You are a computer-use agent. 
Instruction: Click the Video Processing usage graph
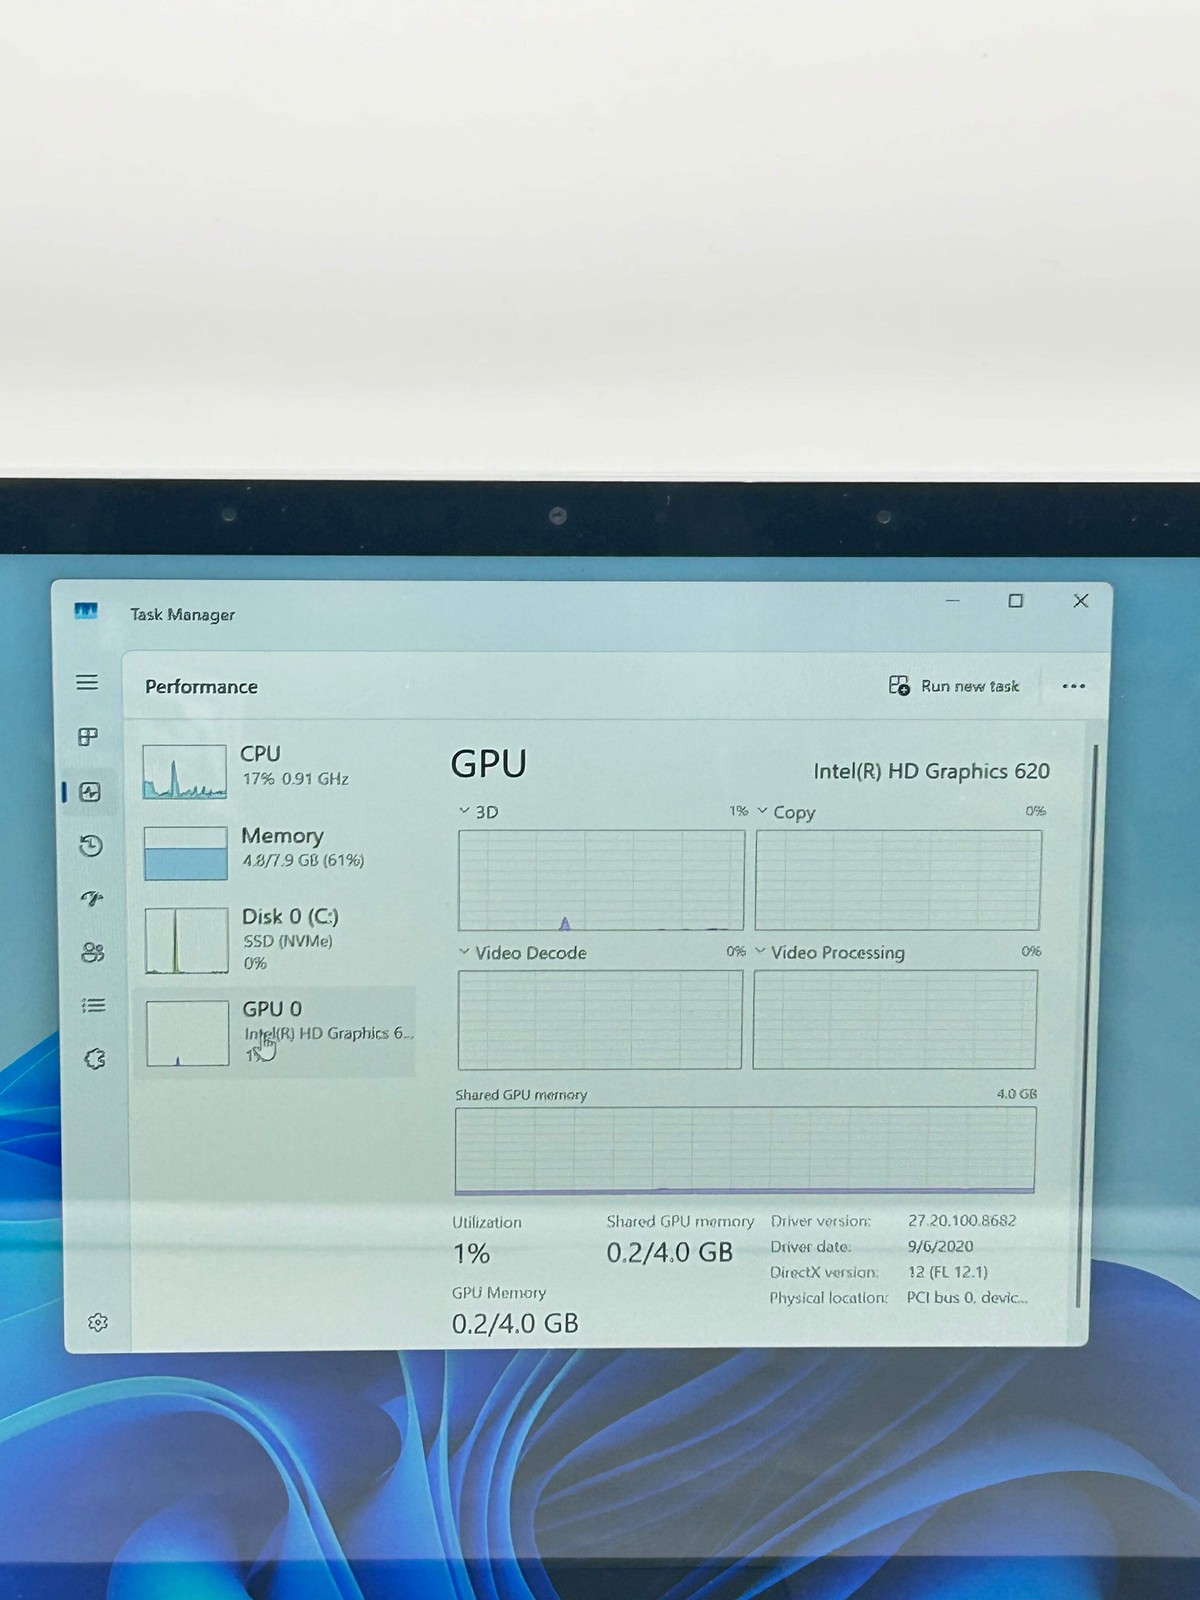tap(895, 1020)
